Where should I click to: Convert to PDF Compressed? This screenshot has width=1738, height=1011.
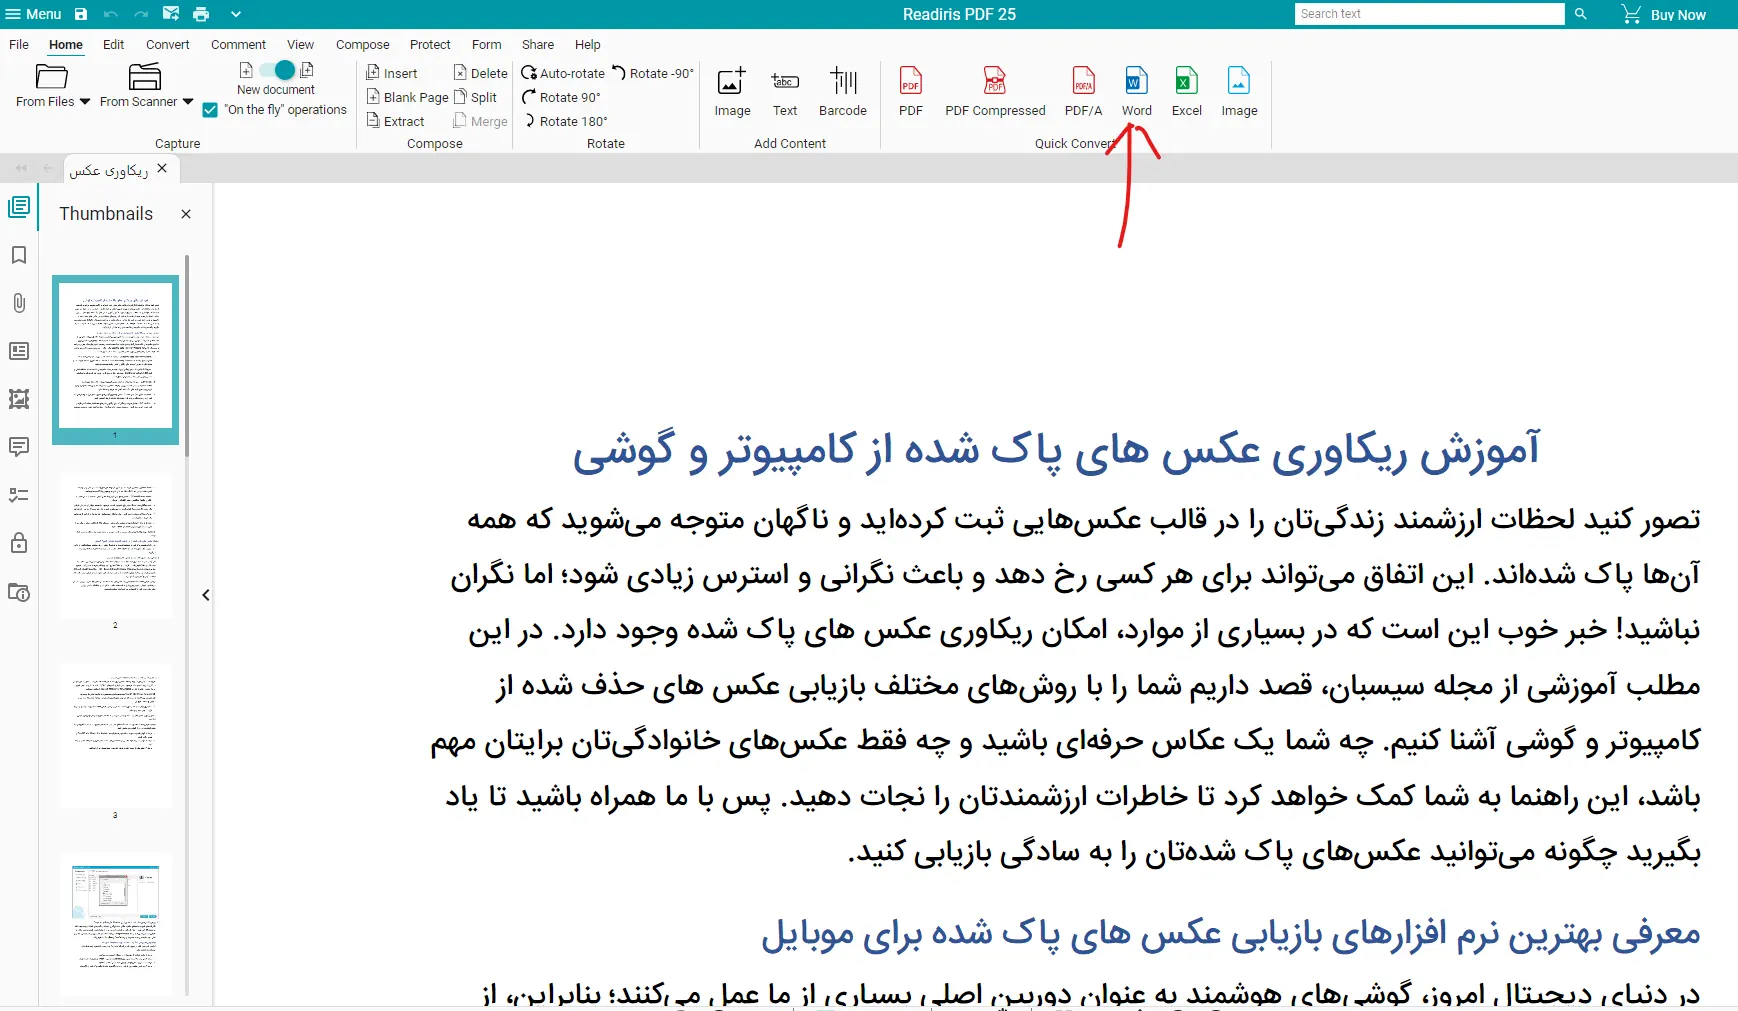994,91
